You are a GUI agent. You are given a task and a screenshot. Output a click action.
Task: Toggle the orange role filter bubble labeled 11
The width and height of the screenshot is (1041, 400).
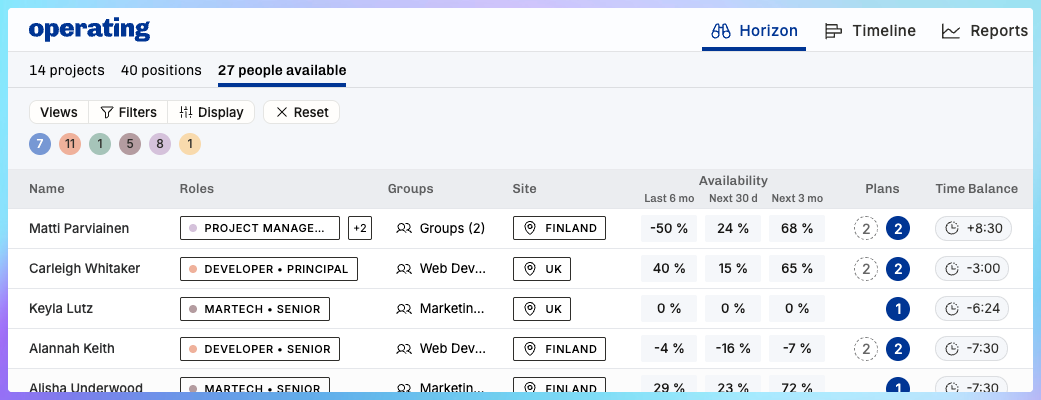(x=70, y=144)
